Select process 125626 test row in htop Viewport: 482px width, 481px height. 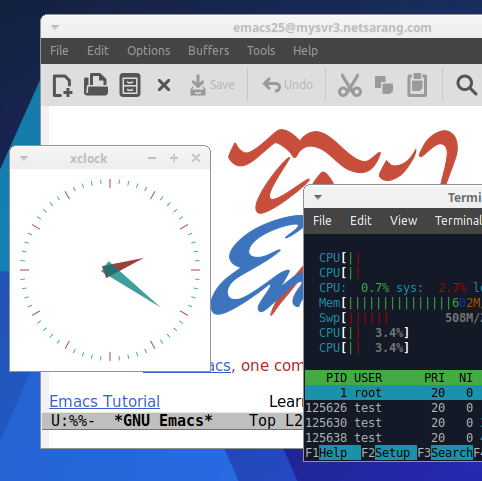click(x=393, y=408)
